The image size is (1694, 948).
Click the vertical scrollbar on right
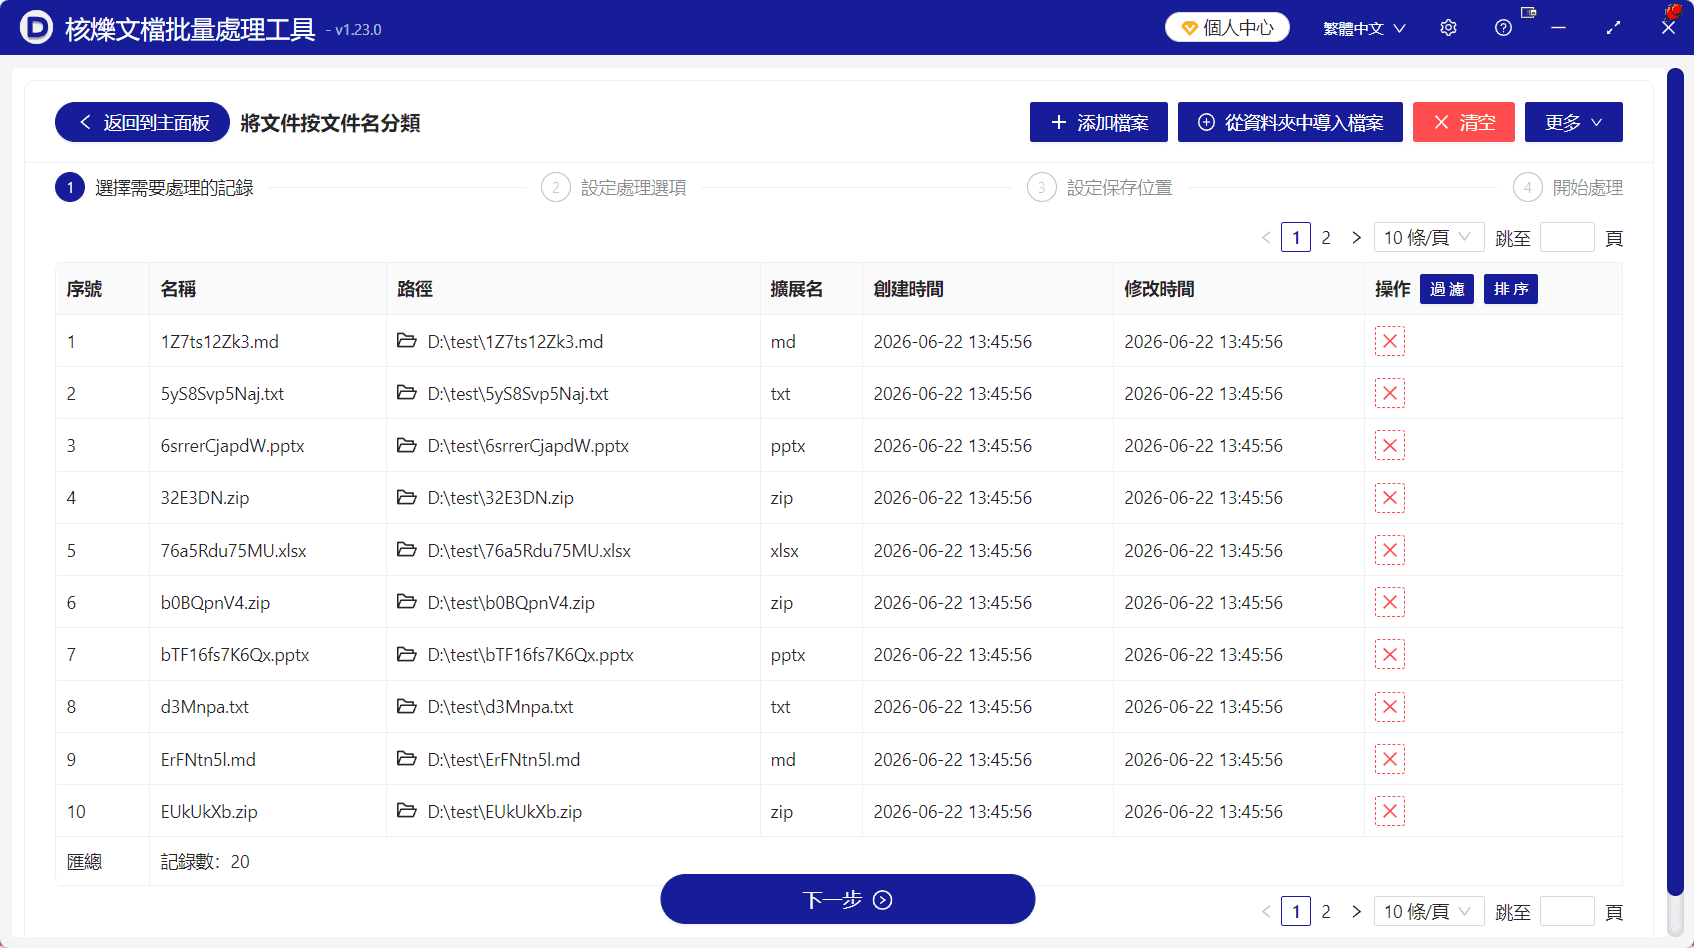pyautogui.click(x=1675, y=480)
